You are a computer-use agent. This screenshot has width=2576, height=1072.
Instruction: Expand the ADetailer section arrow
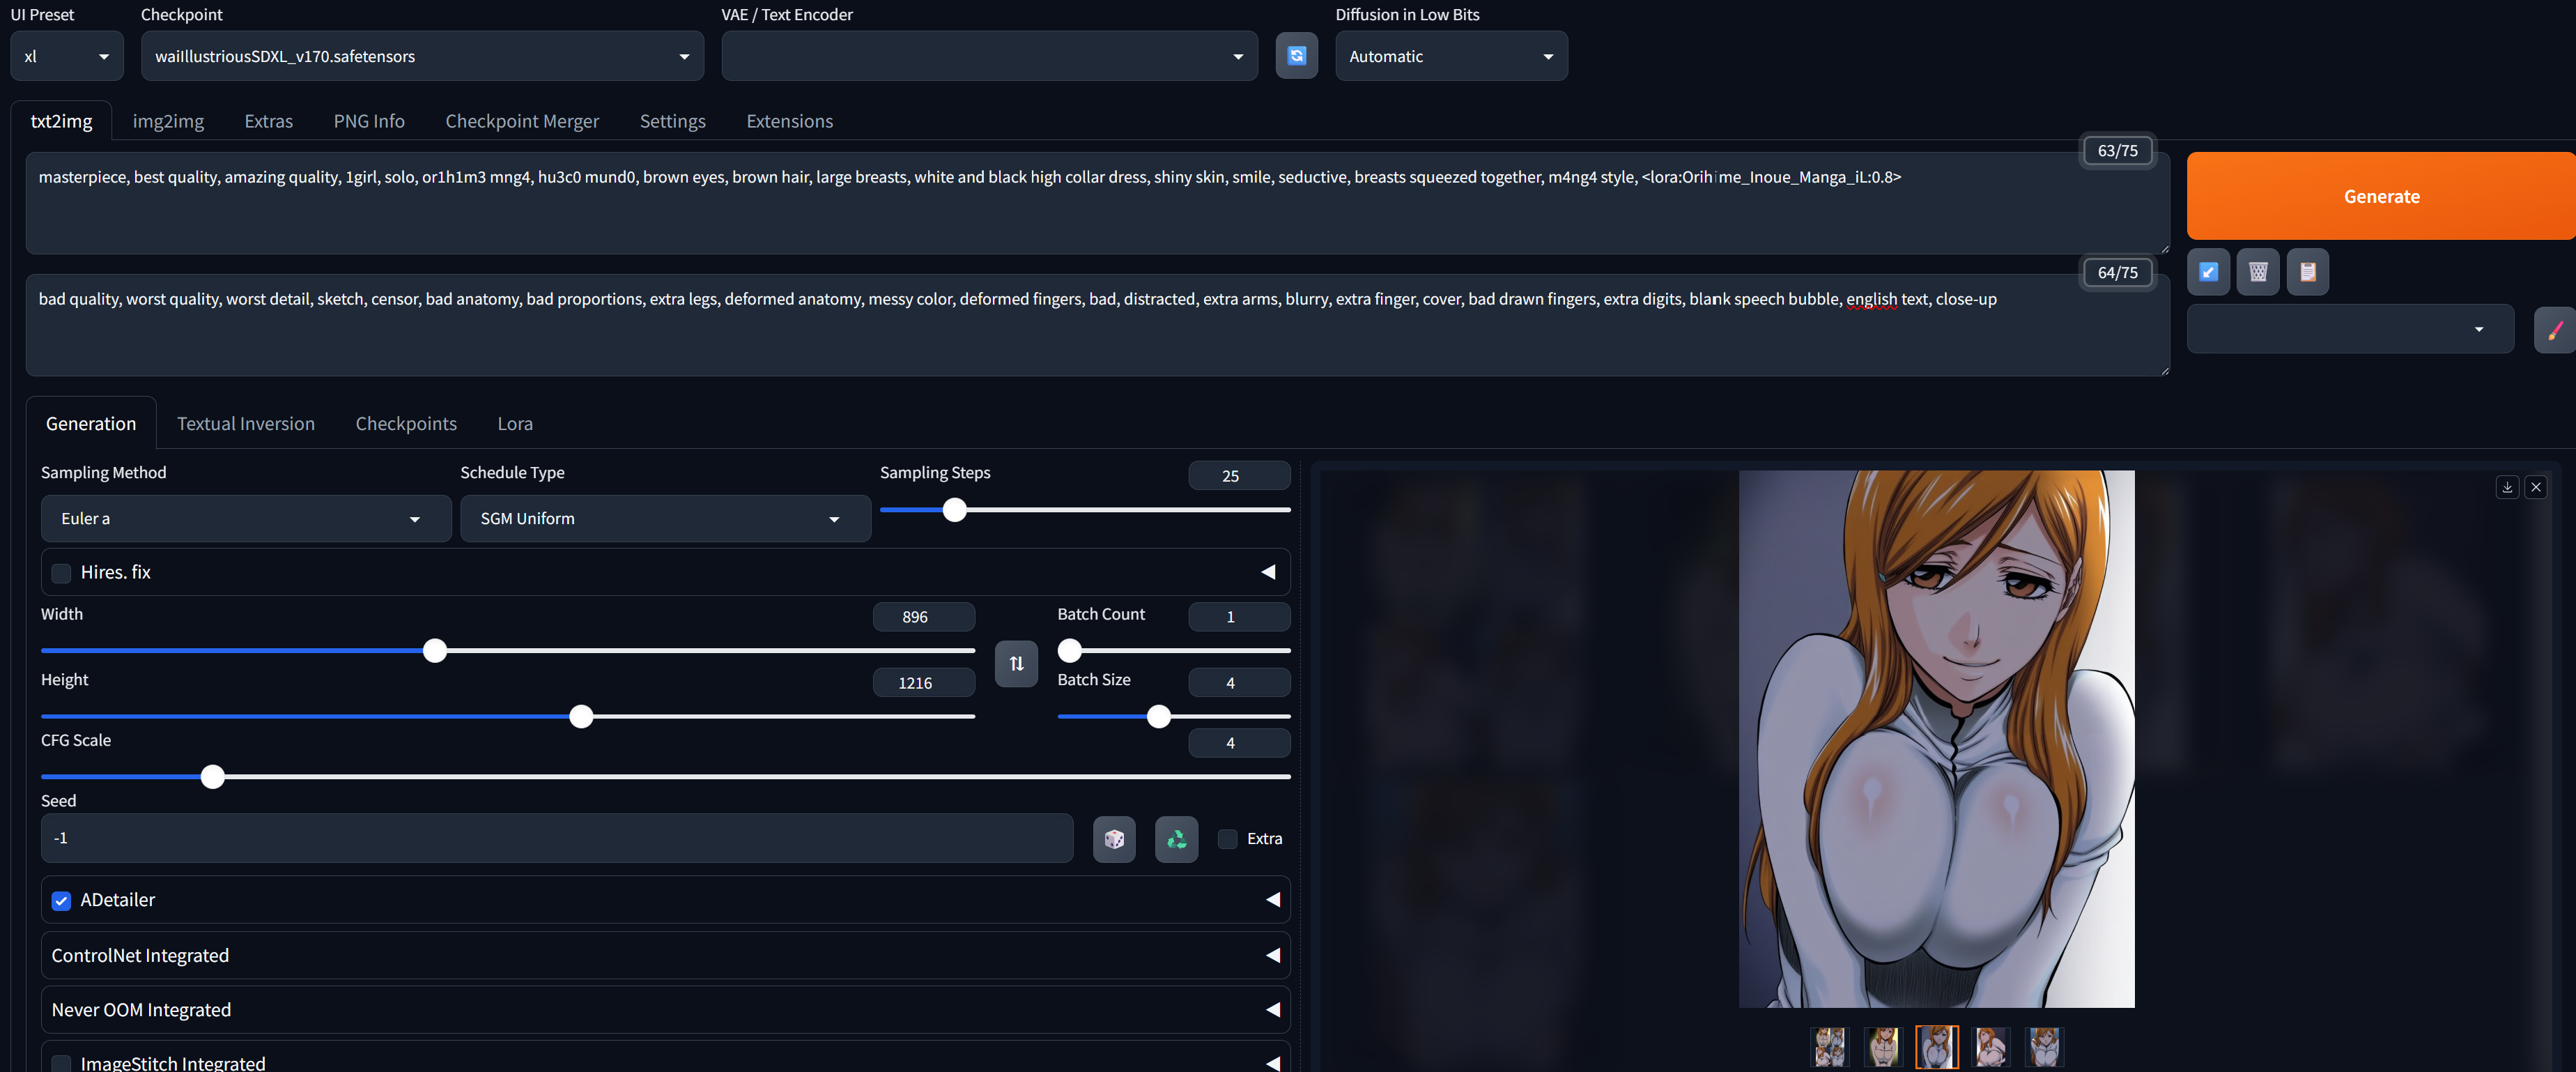pos(1272,900)
